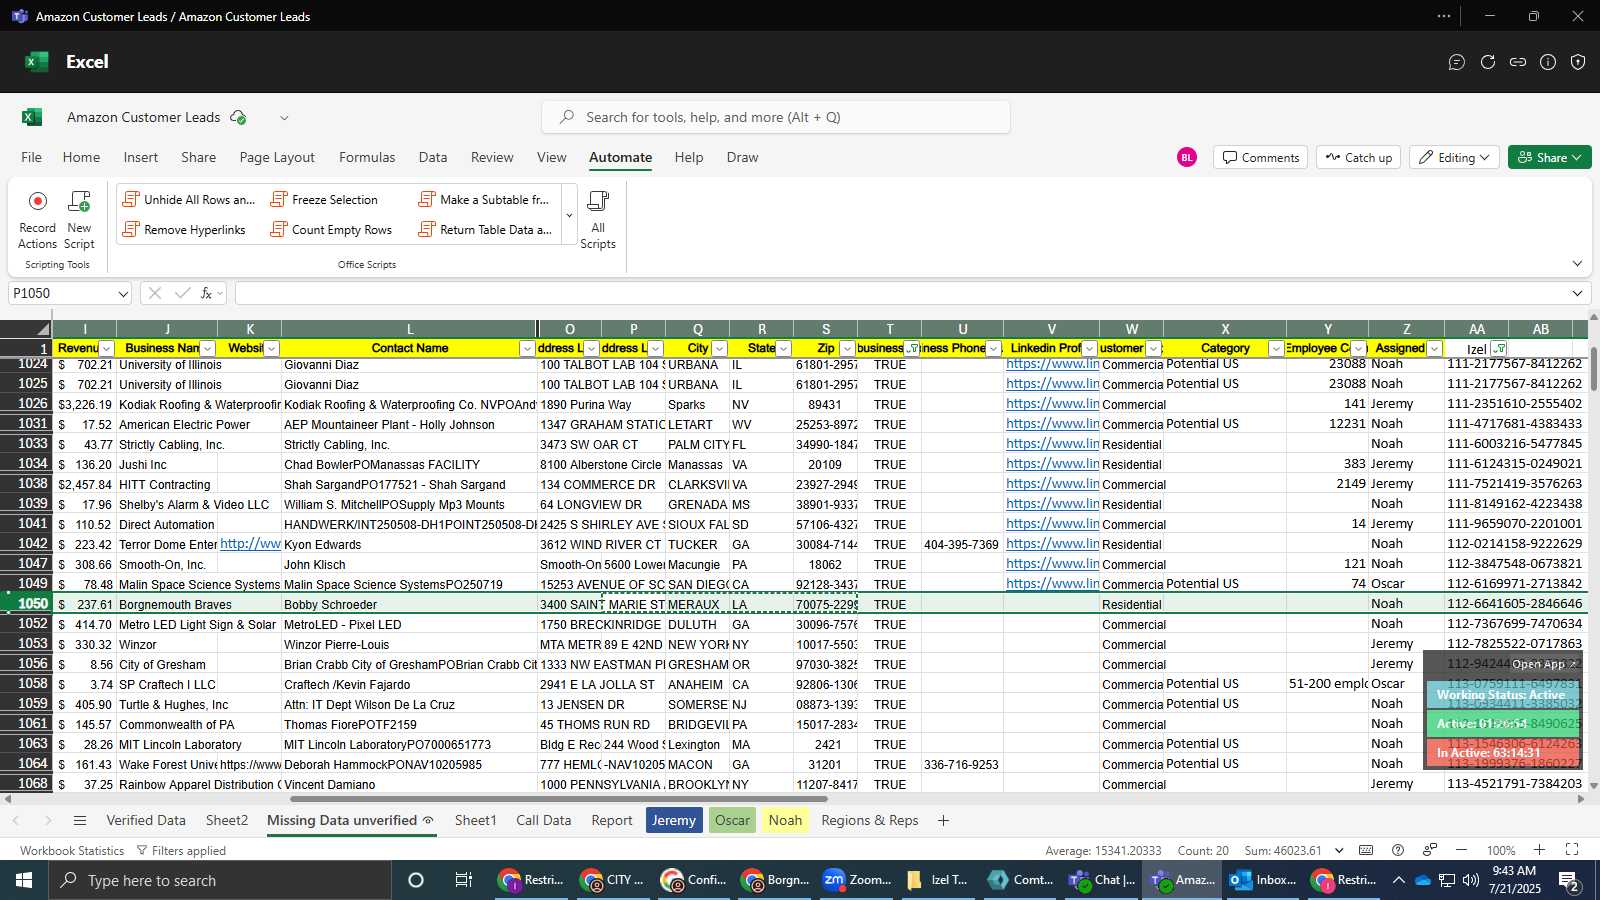Image resolution: width=1600 pixels, height=900 pixels.
Task: Open the Data ribbon tab
Action: click(x=433, y=157)
